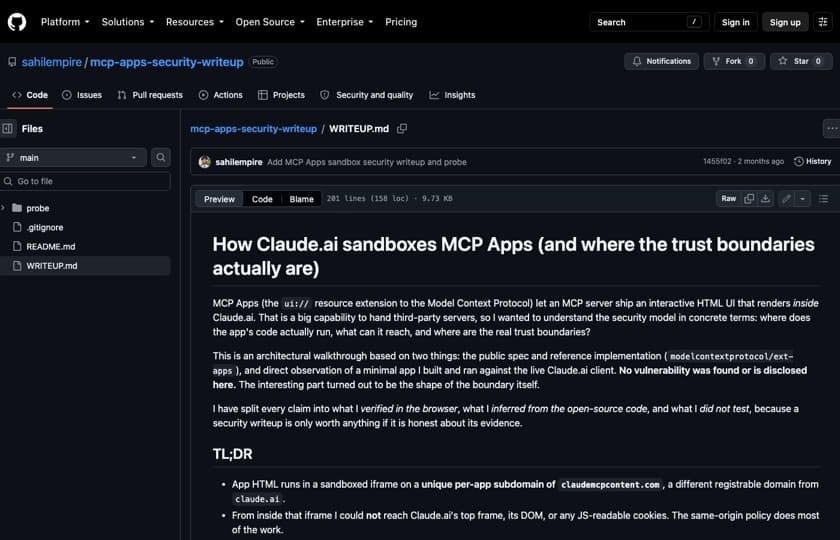The image size is (840, 540).
Task: Click the TL;DR heading
Action: click(x=232, y=454)
